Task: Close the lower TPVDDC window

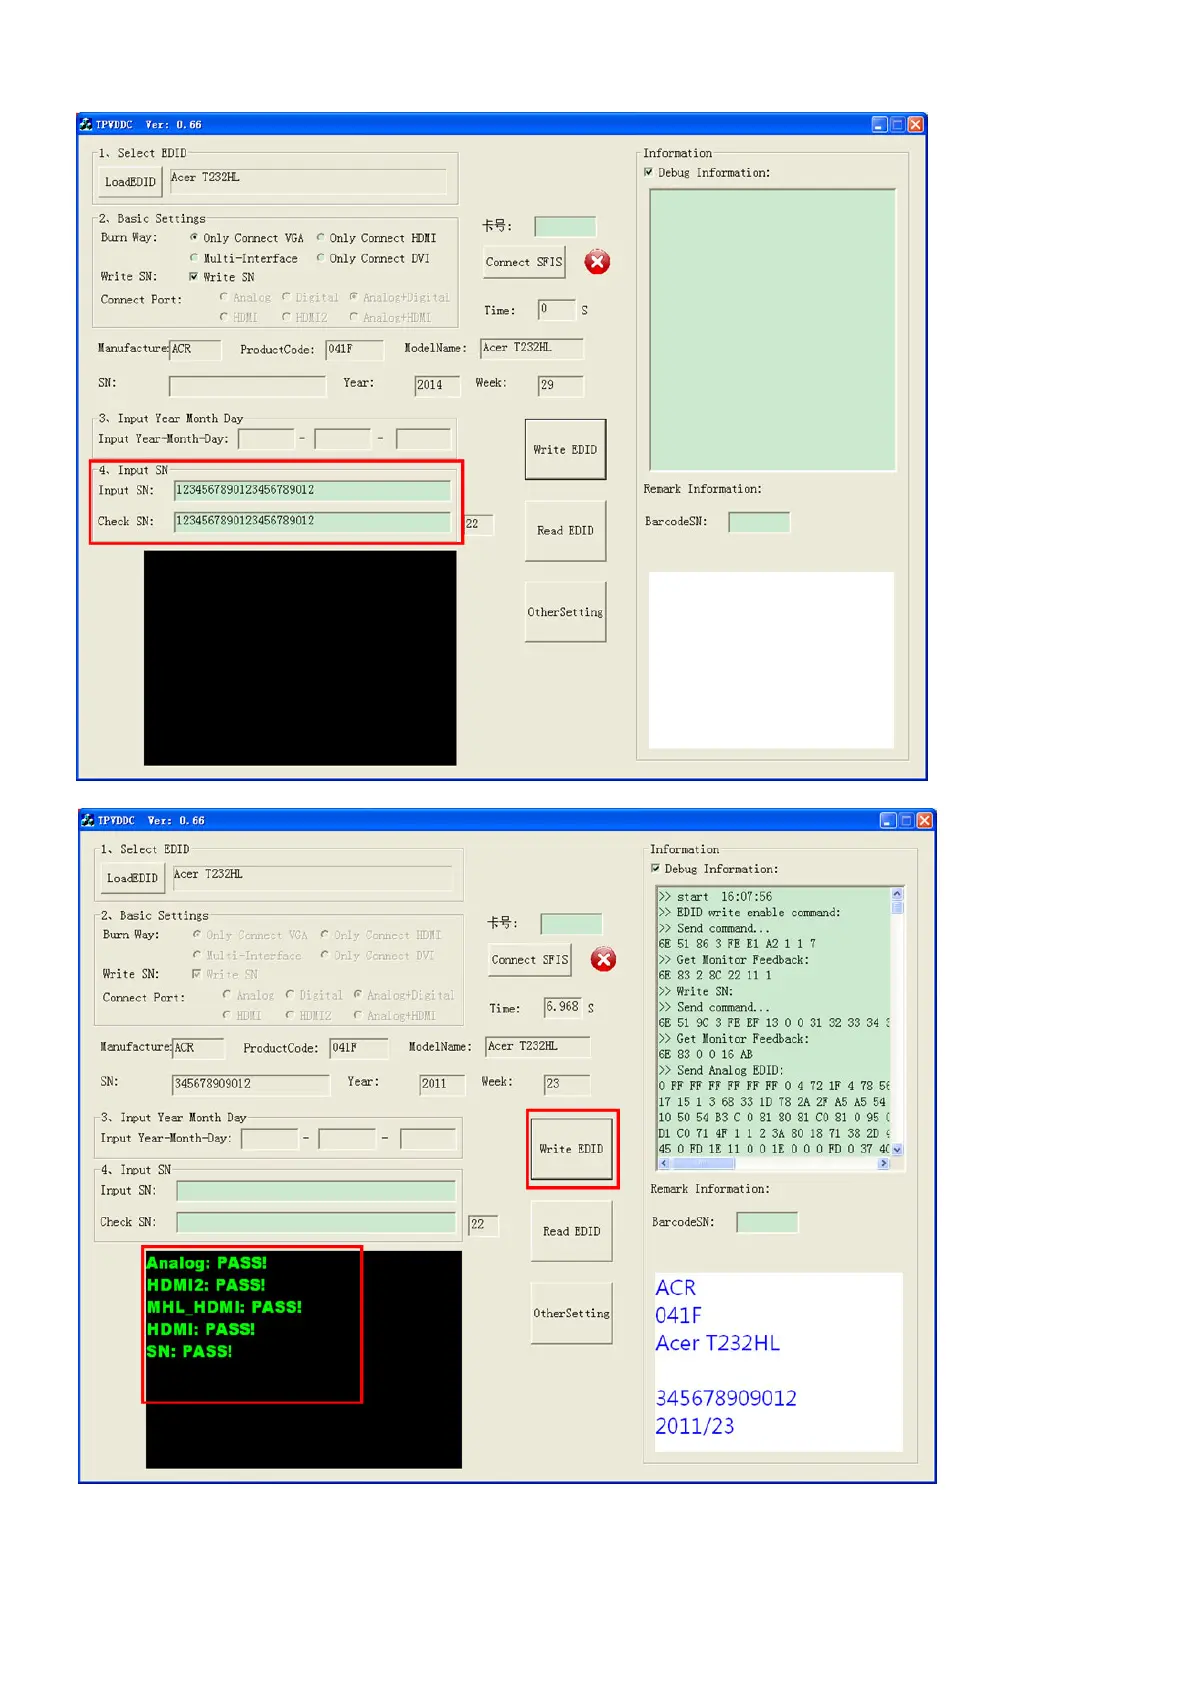Action: click(x=924, y=820)
